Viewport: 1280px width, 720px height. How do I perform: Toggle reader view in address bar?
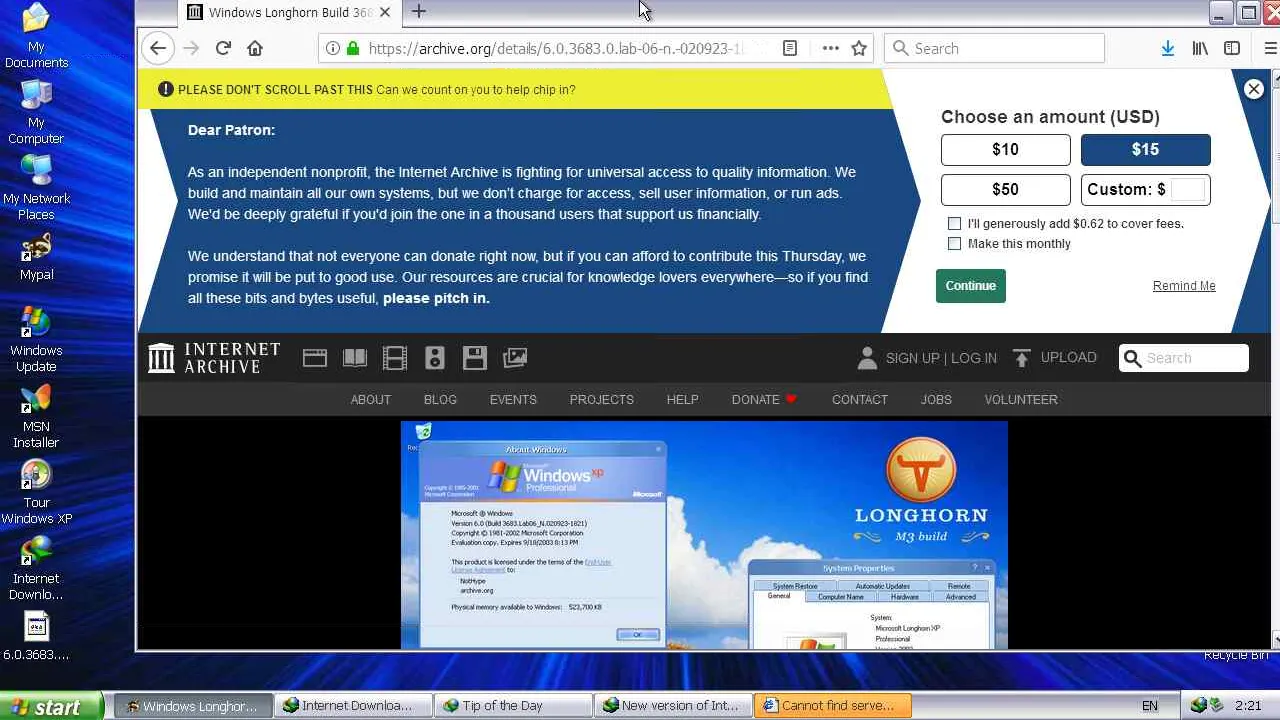(x=790, y=48)
